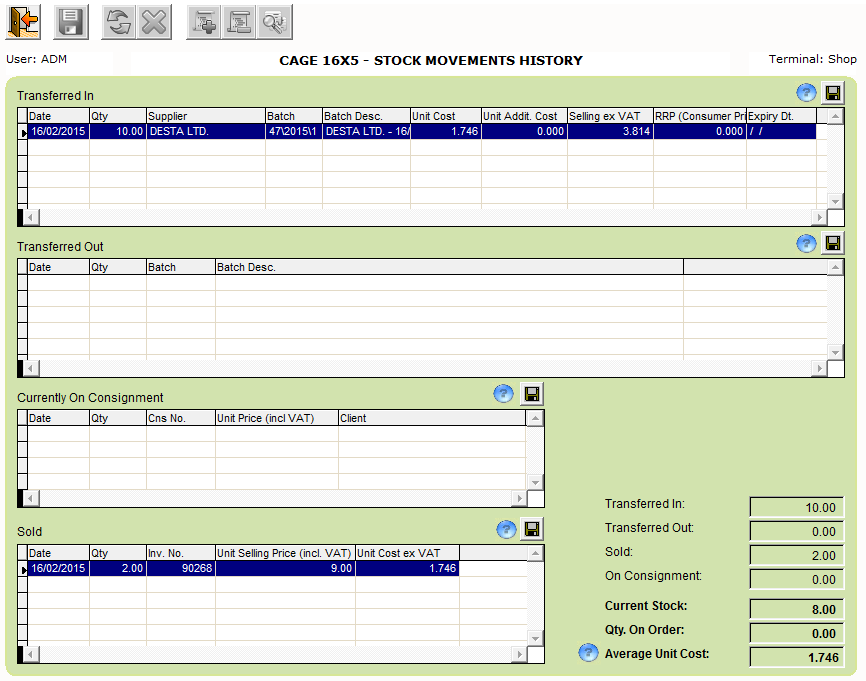The width and height of the screenshot is (866, 681).
Task: Click the magnifier search record toolbar icon
Action: tap(274, 22)
